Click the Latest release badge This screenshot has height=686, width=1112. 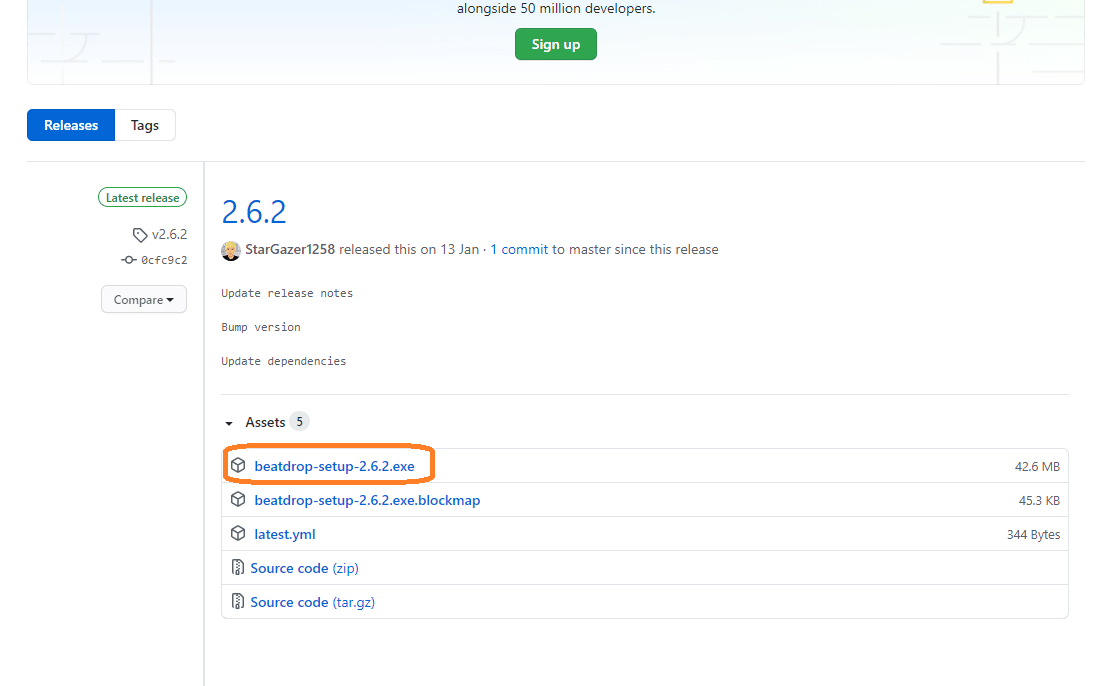(x=143, y=197)
